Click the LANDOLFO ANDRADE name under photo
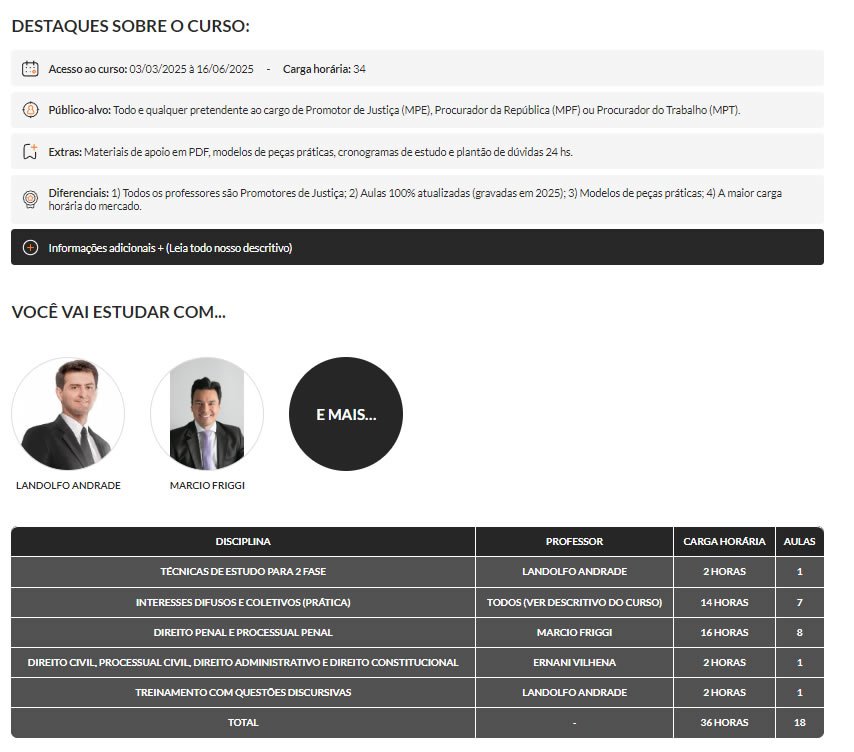The image size is (854, 752). [68, 485]
